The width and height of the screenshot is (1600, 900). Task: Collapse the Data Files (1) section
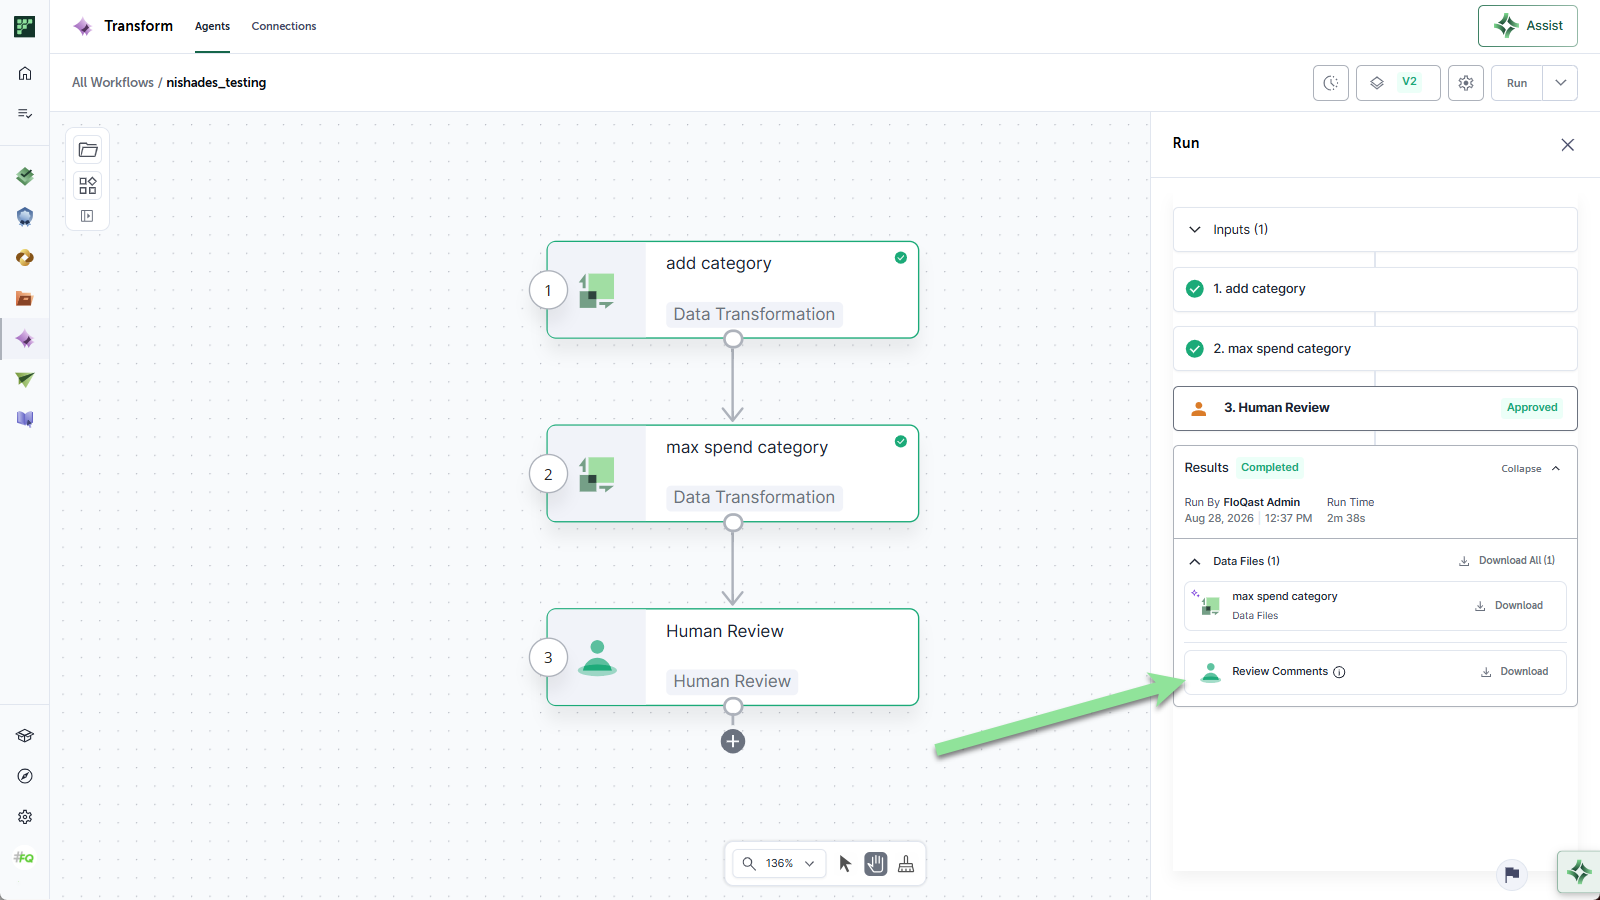[1195, 562]
